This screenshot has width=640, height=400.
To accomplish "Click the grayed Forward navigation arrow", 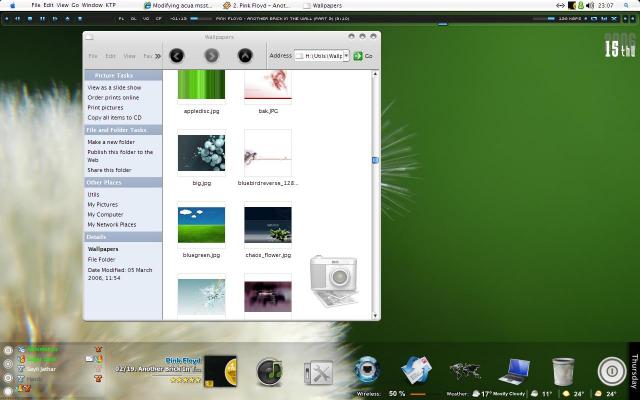I will pos(211,56).
